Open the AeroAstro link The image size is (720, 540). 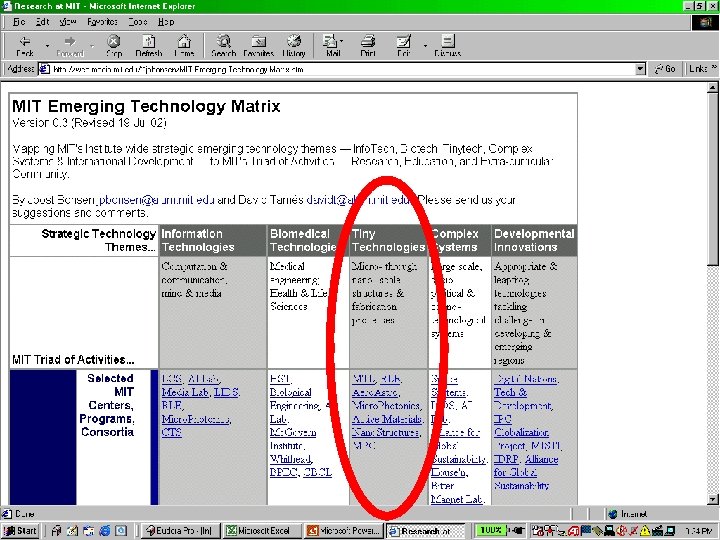click(x=376, y=393)
